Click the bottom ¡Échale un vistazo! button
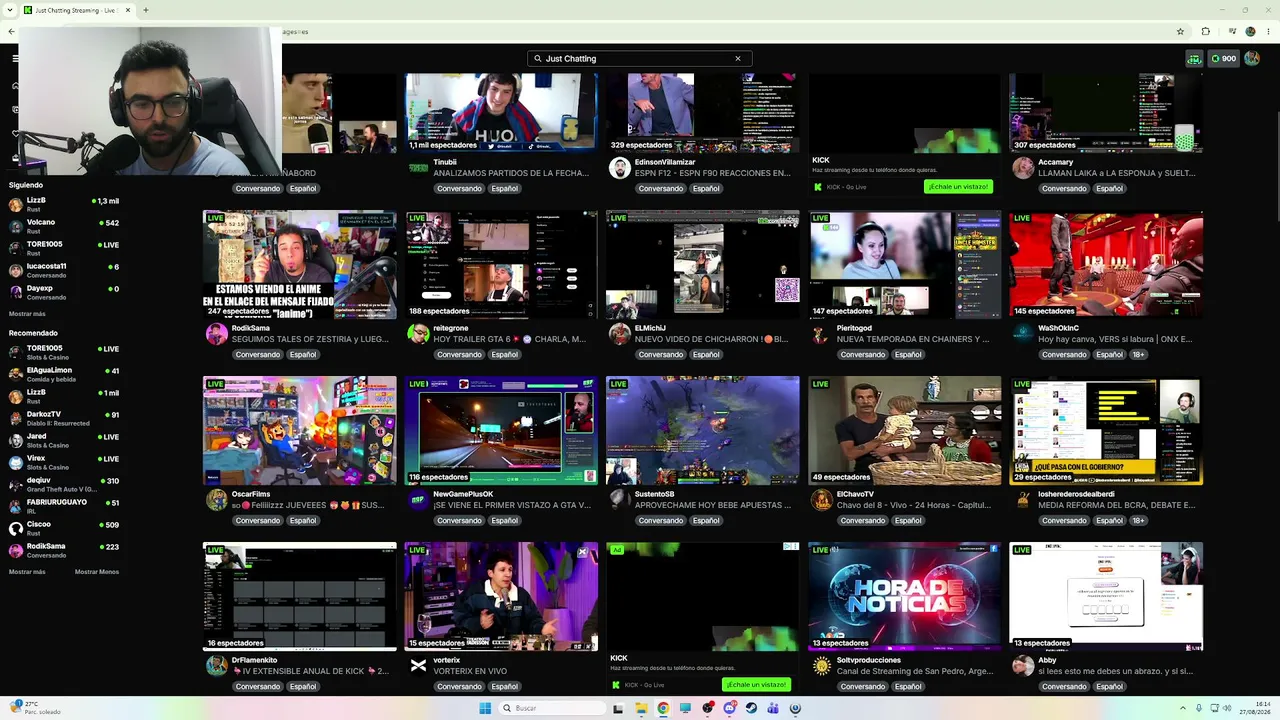This screenshot has width=1280, height=720. pos(756,685)
